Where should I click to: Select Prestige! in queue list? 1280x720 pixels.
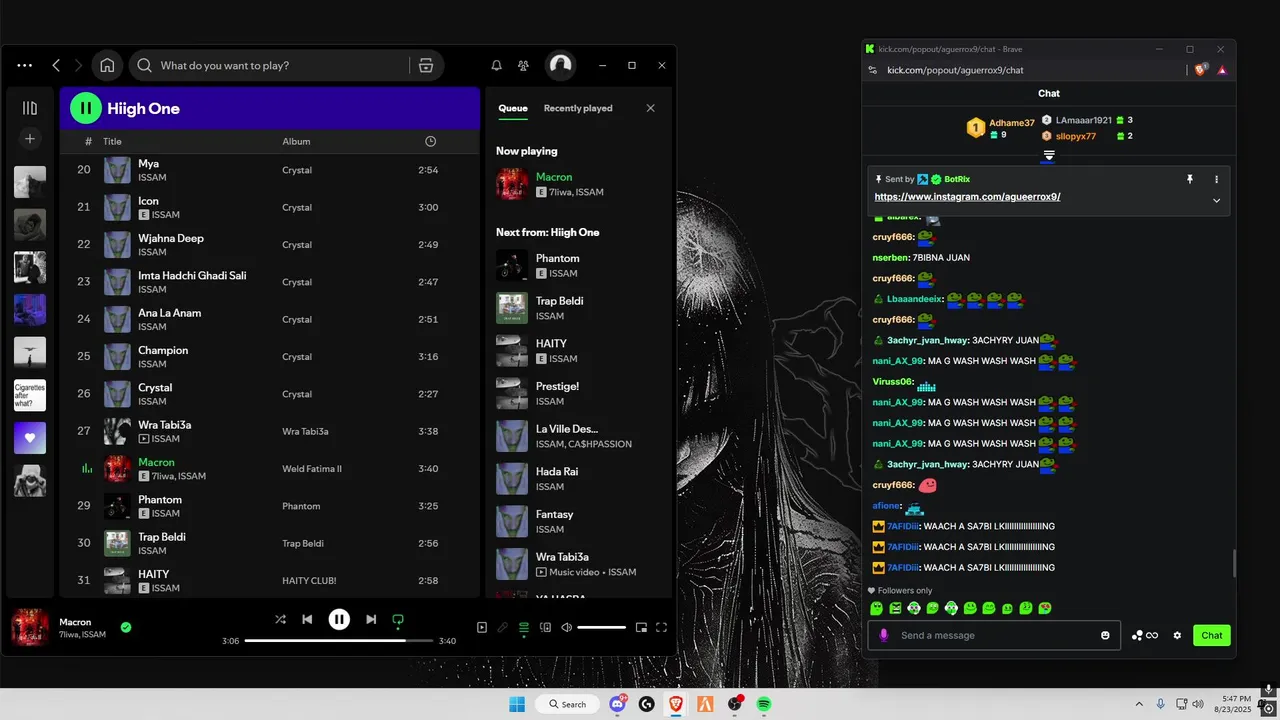click(576, 393)
